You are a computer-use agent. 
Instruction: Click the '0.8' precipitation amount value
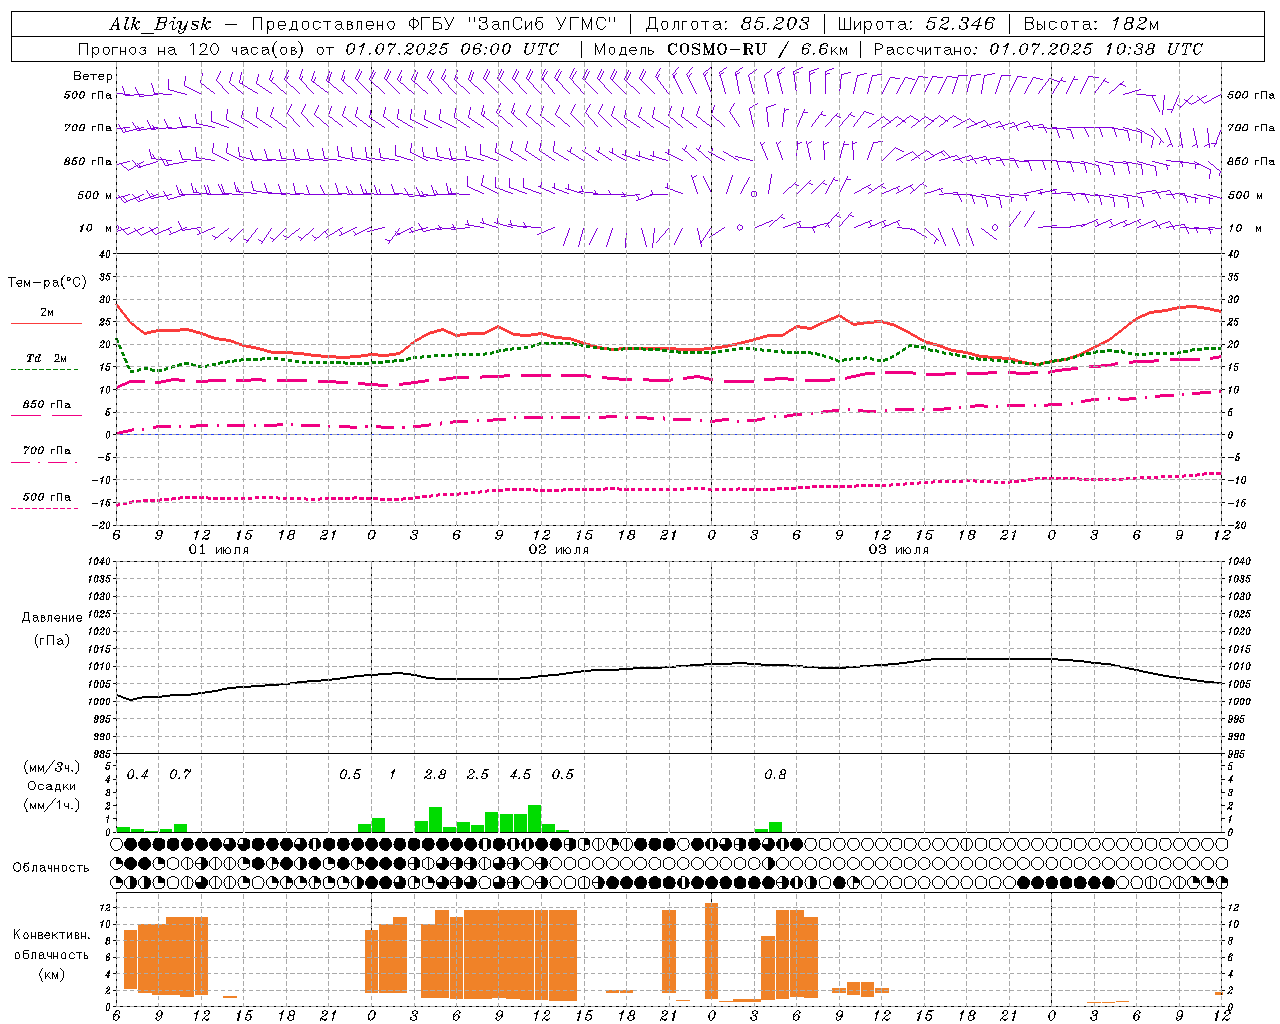coord(775,774)
